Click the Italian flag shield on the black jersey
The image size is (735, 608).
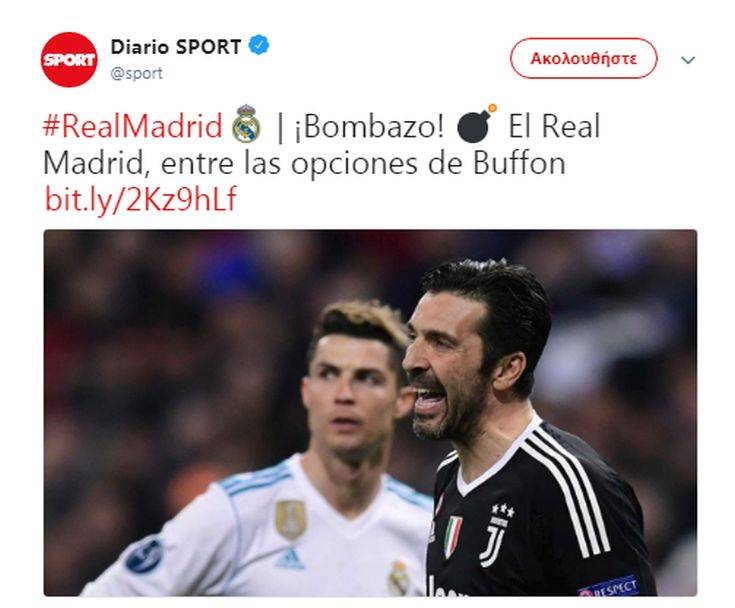click(453, 536)
